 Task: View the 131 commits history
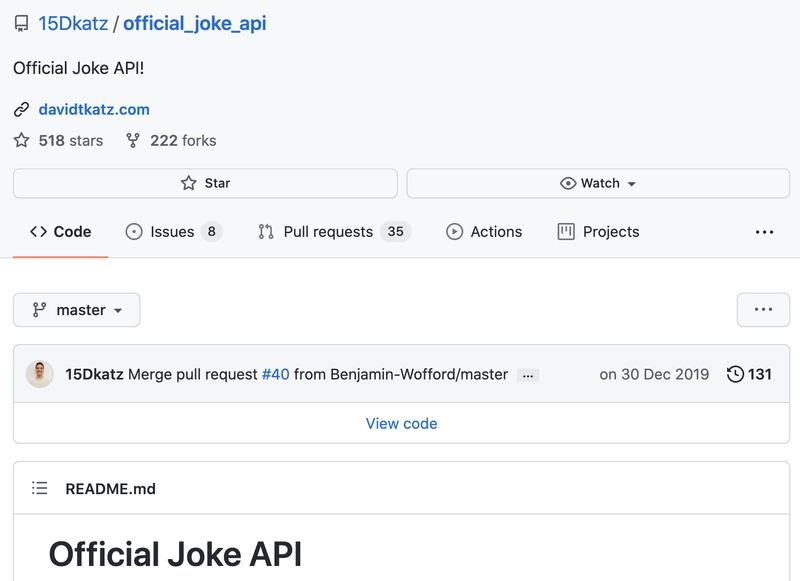coord(749,374)
